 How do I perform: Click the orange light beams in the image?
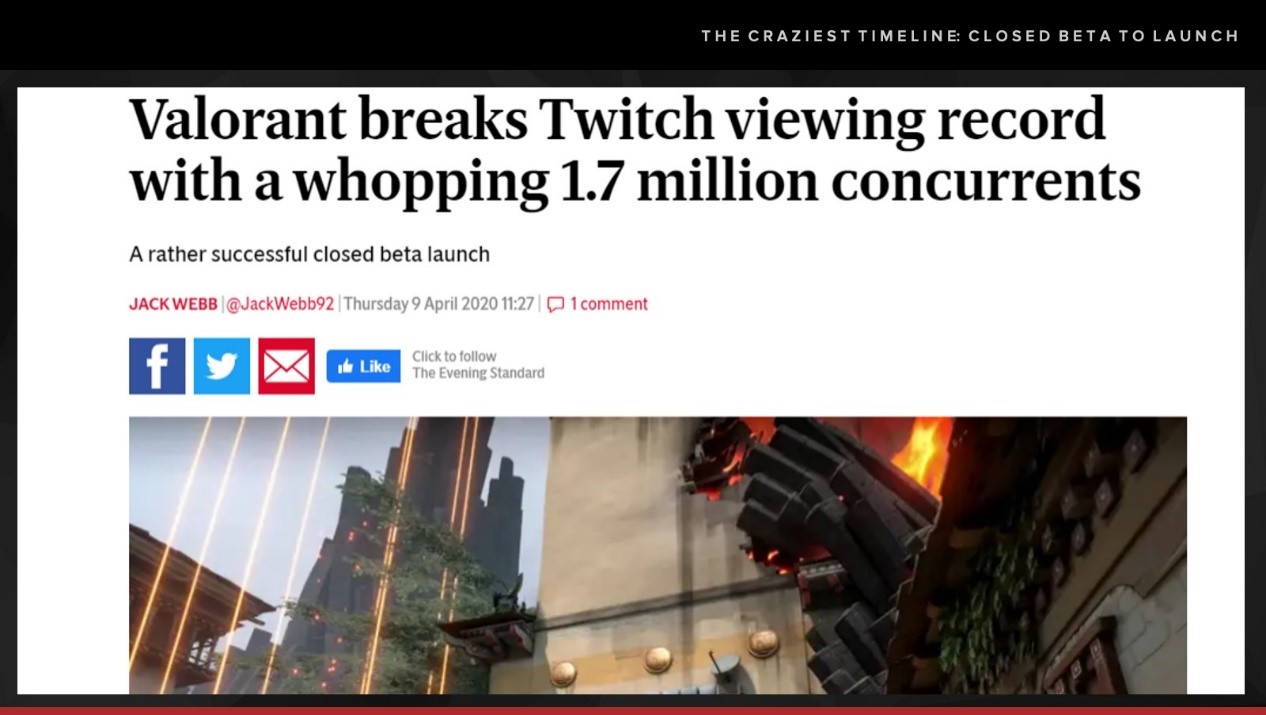tap(230, 550)
